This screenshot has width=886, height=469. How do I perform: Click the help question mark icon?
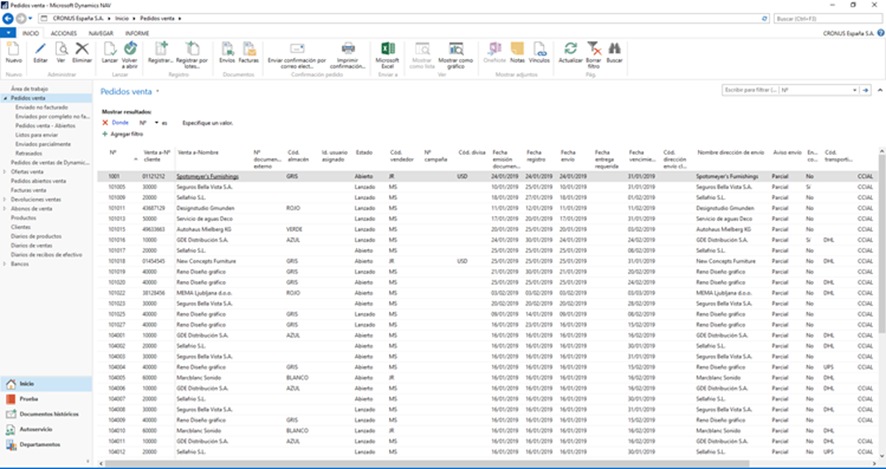[x=881, y=33]
